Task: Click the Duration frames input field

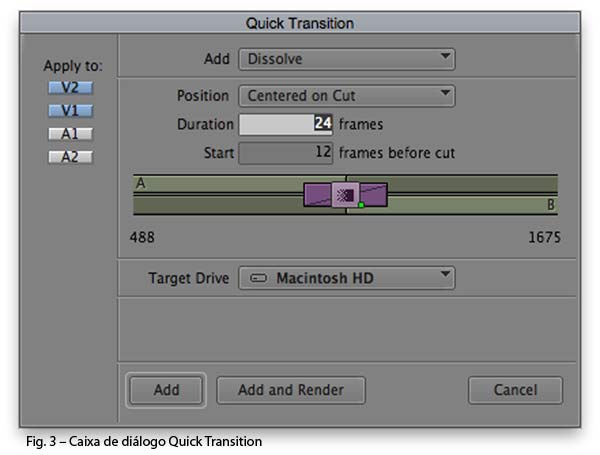Action: coord(285,125)
